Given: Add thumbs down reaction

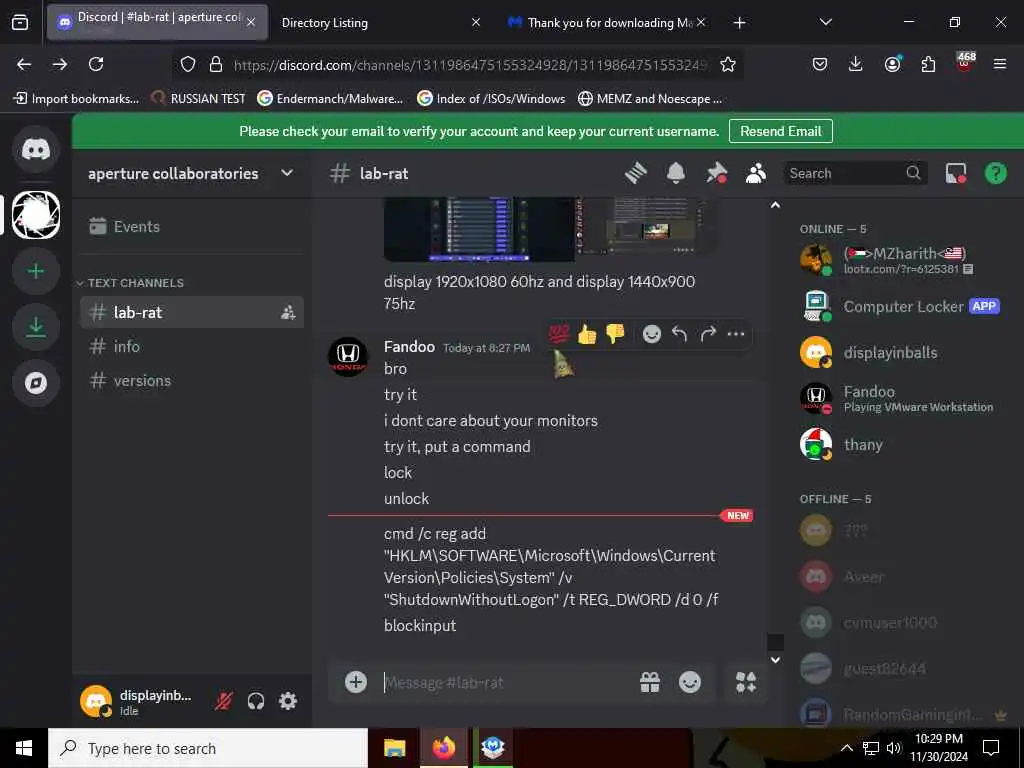Looking at the screenshot, I should coord(615,334).
